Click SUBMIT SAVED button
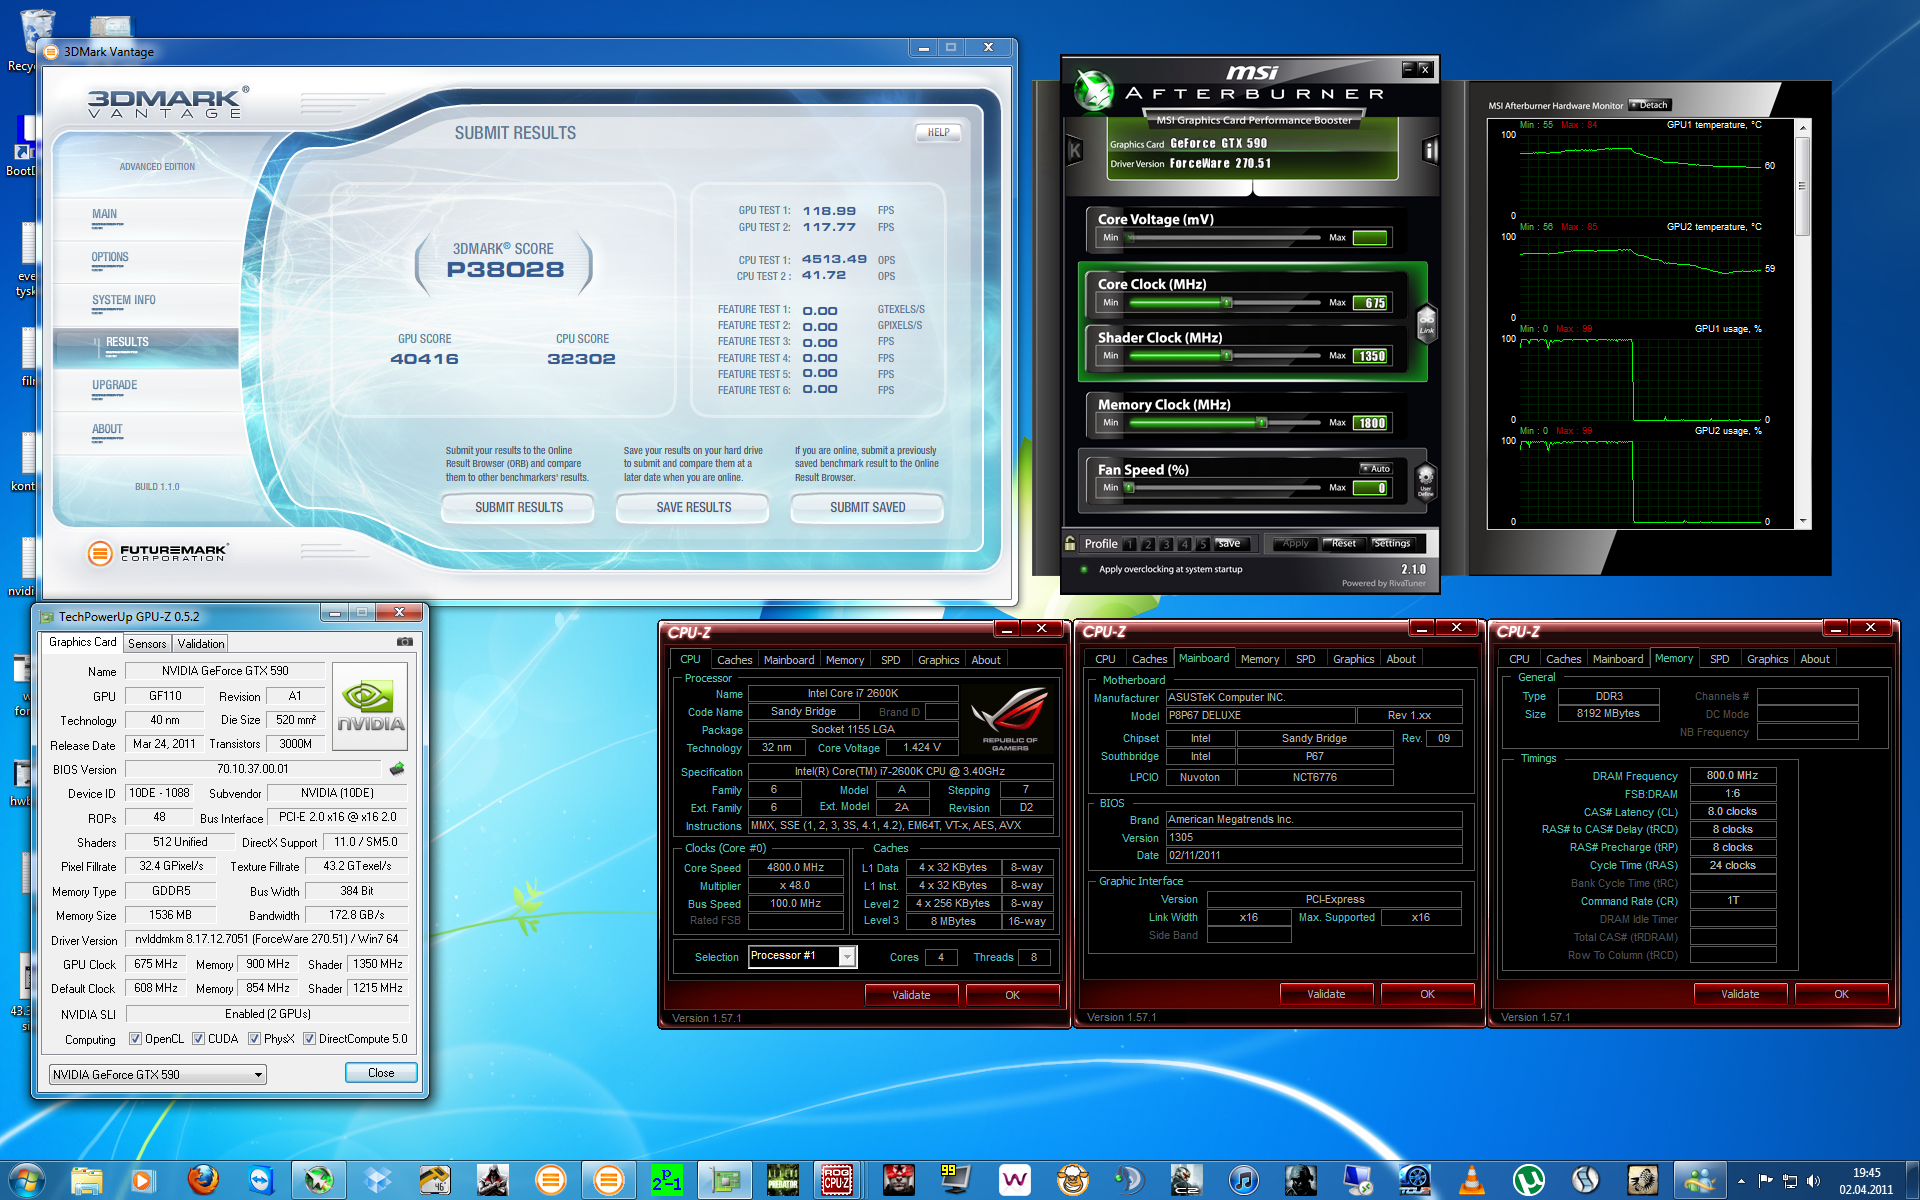 tap(867, 508)
